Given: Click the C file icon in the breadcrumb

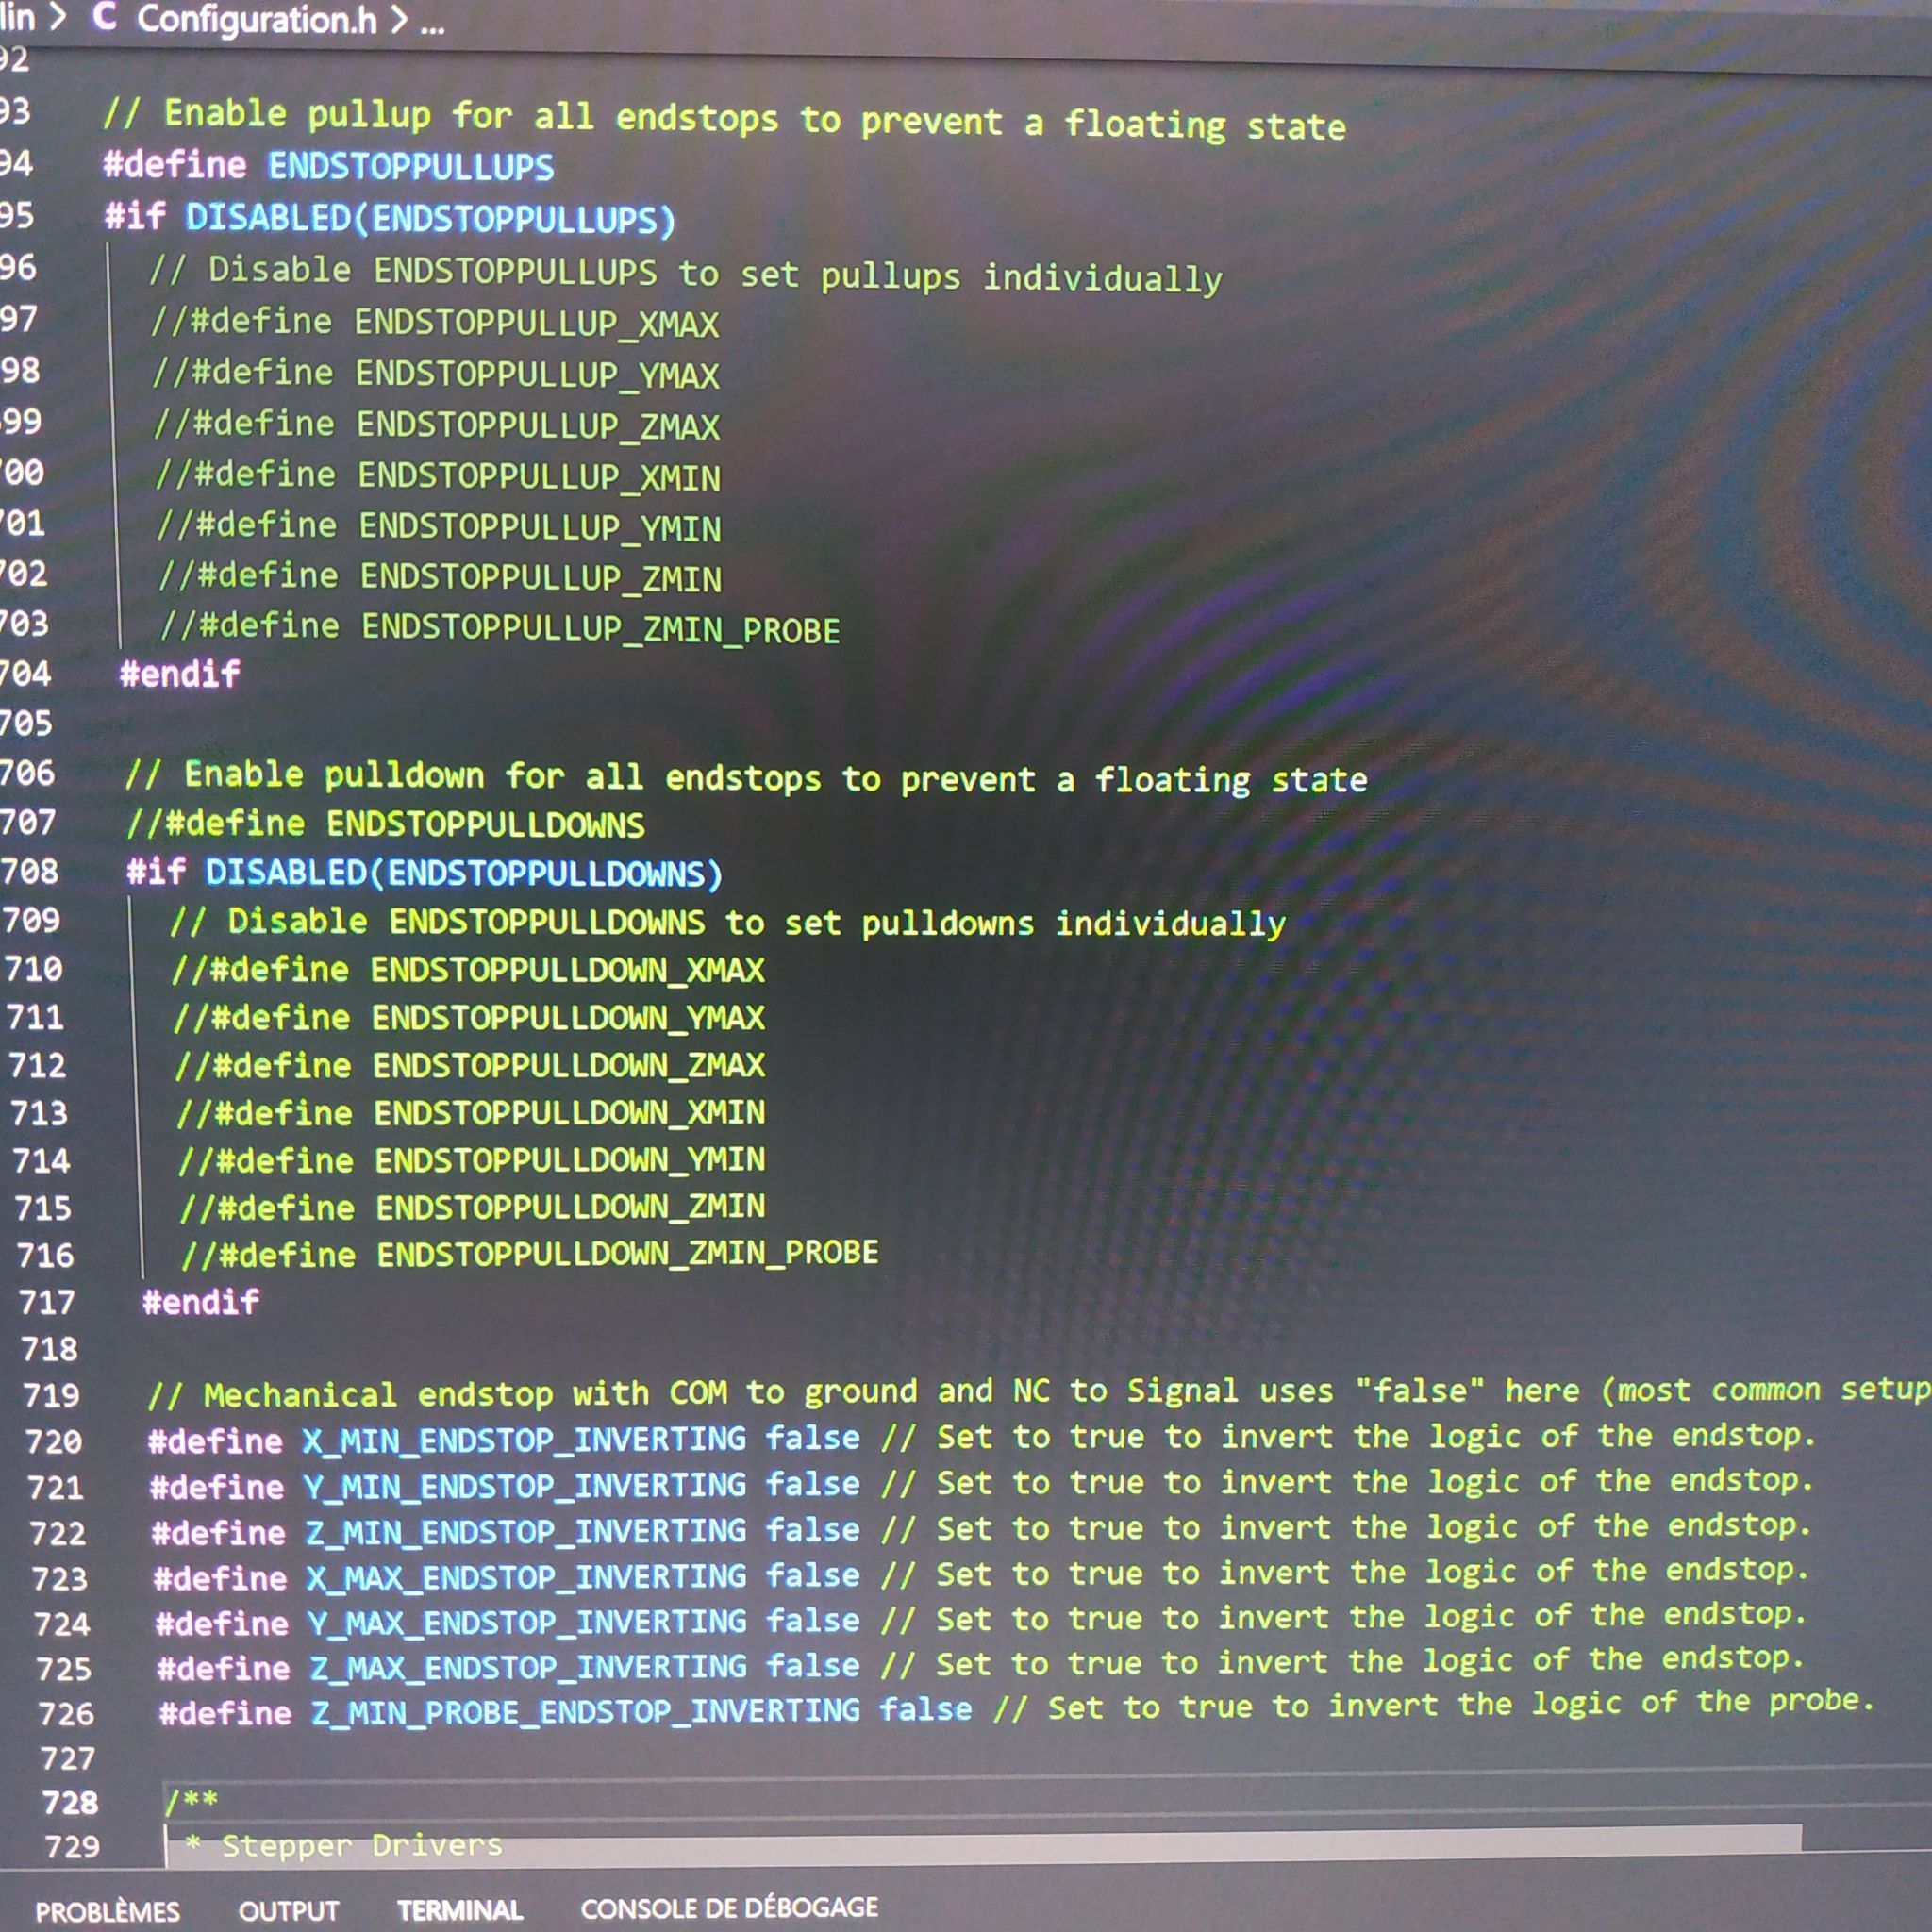Looking at the screenshot, I should [x=104, y=17].
